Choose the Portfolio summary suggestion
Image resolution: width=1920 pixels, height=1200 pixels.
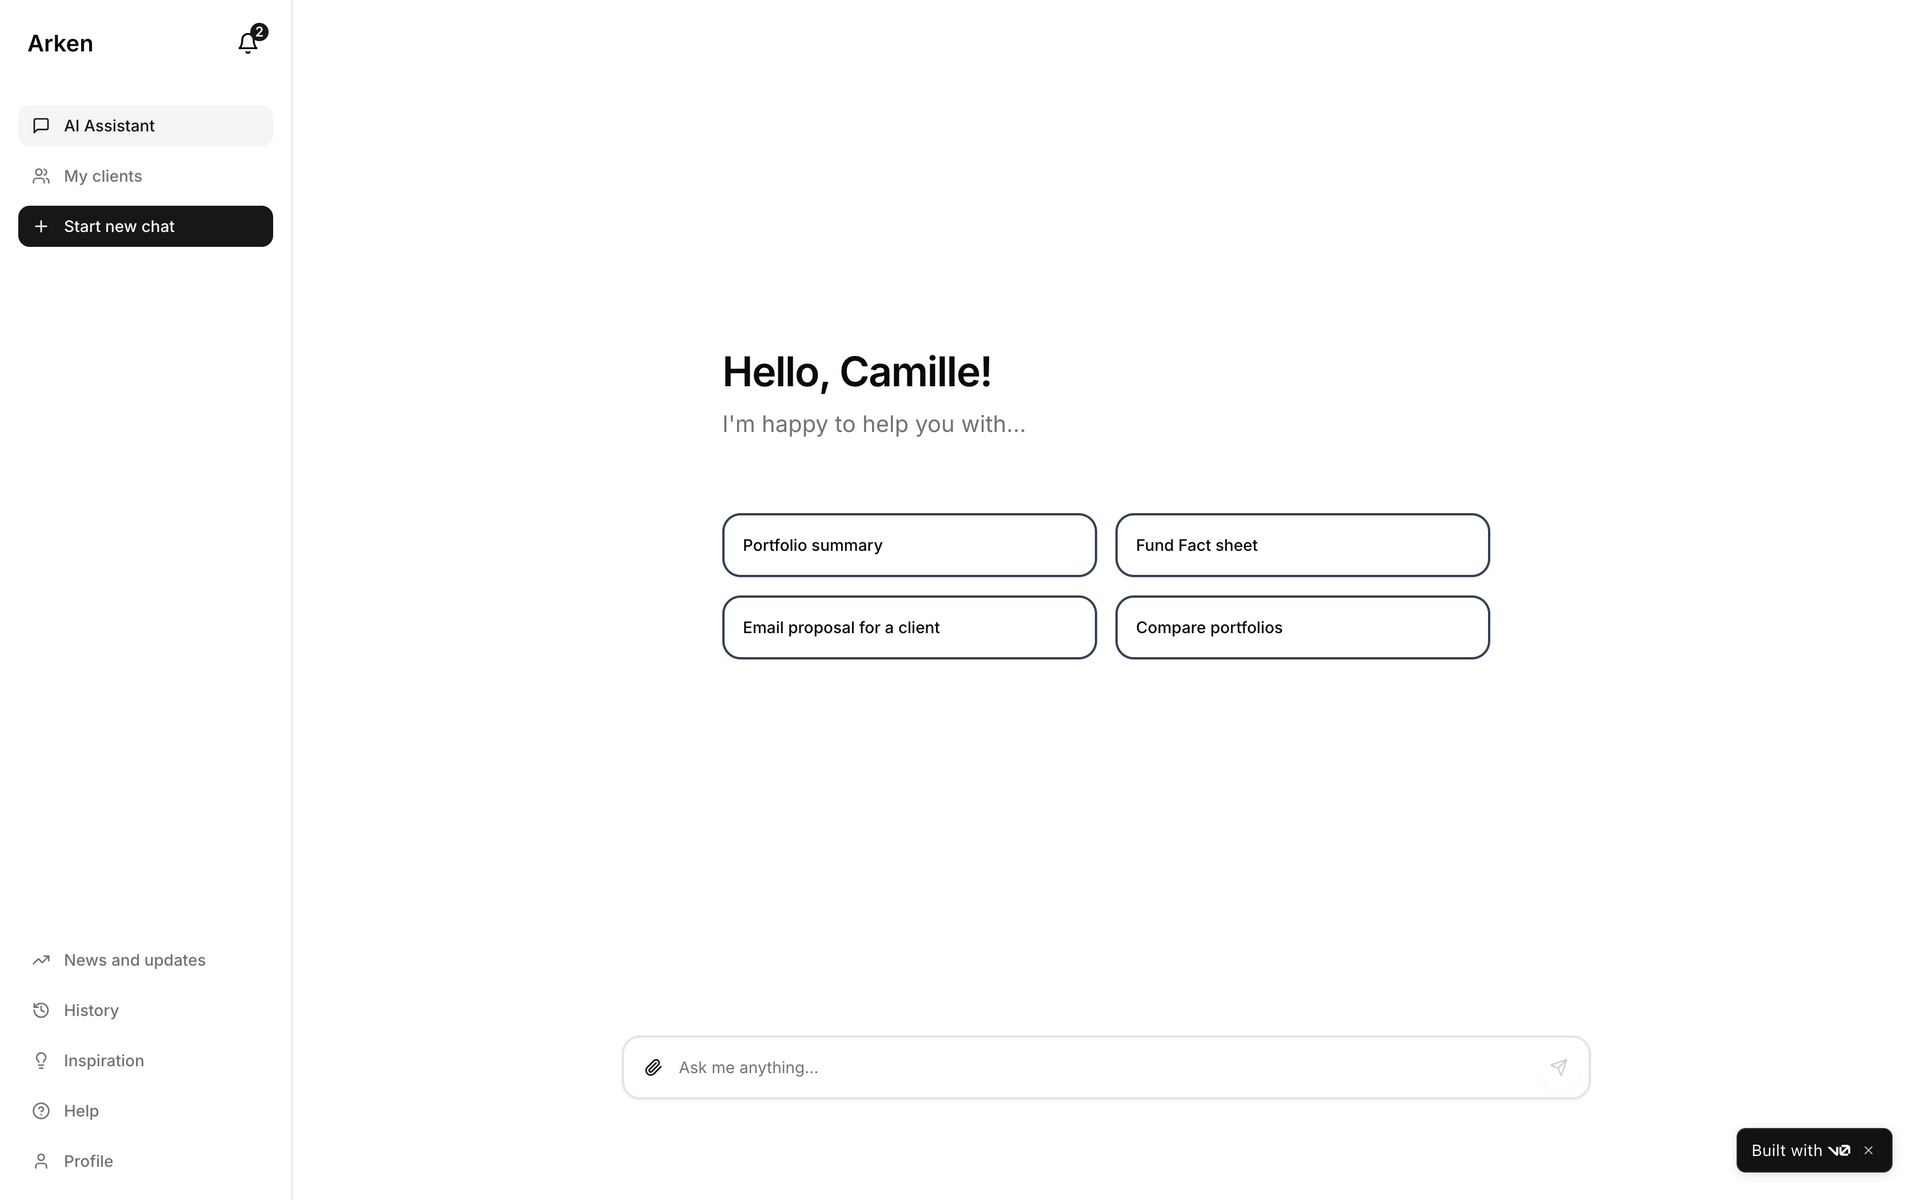(909, 545)
